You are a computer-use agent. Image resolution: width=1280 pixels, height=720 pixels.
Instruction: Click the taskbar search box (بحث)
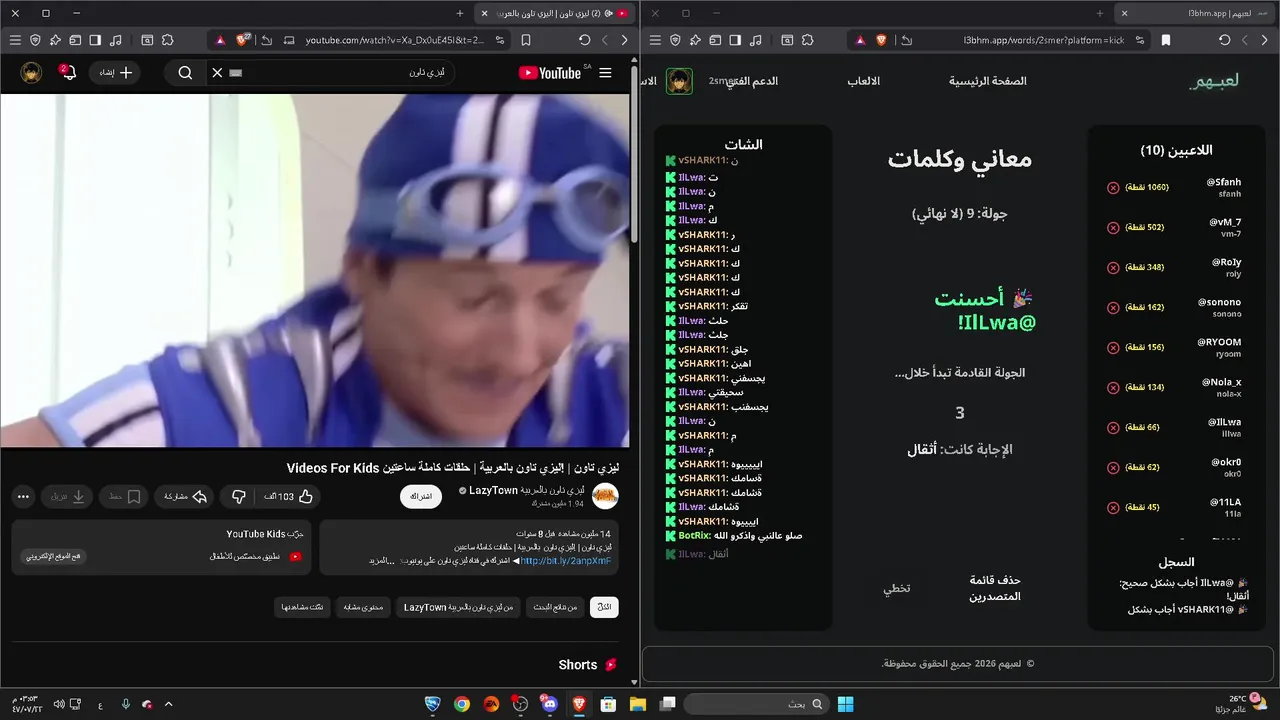pos(757,704)
